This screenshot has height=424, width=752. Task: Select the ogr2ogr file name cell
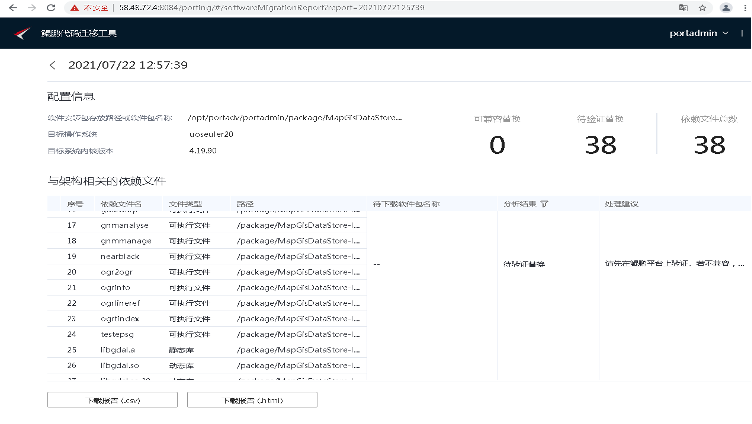[x=116, y=272]
